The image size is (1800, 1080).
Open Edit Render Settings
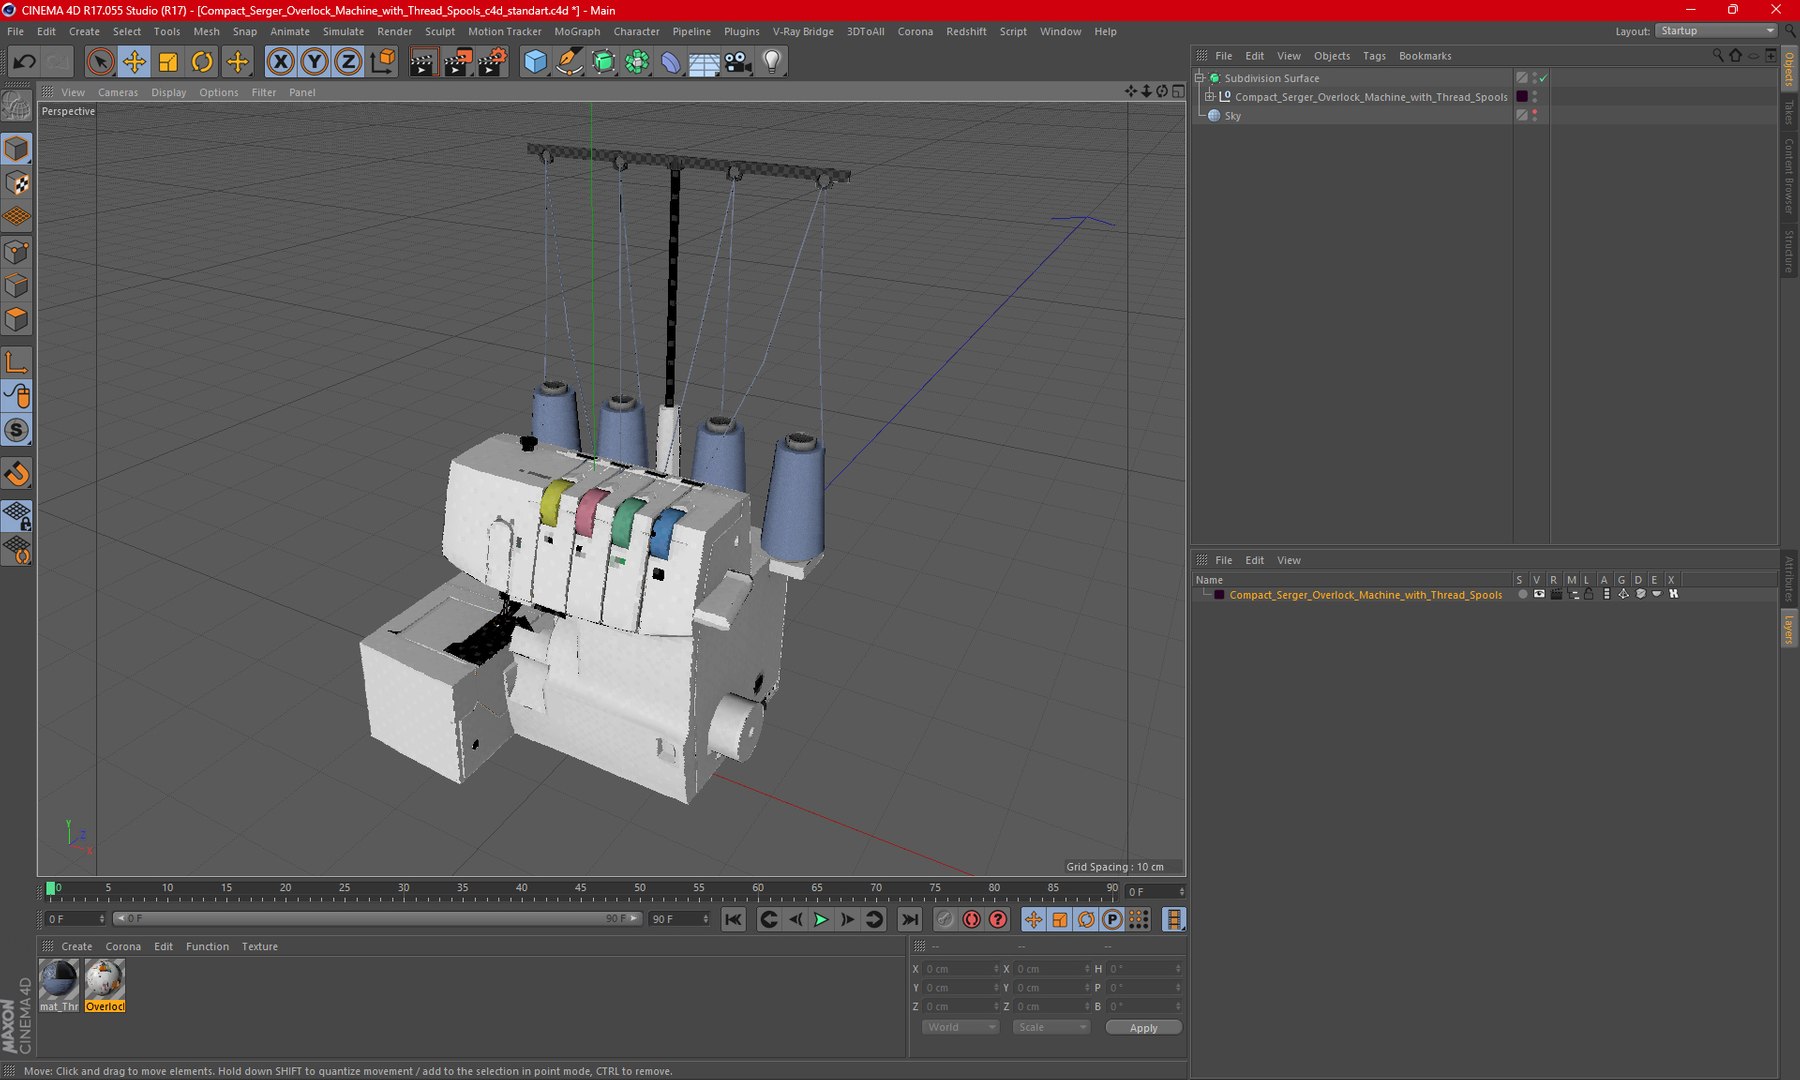click(x=492, y=62)
